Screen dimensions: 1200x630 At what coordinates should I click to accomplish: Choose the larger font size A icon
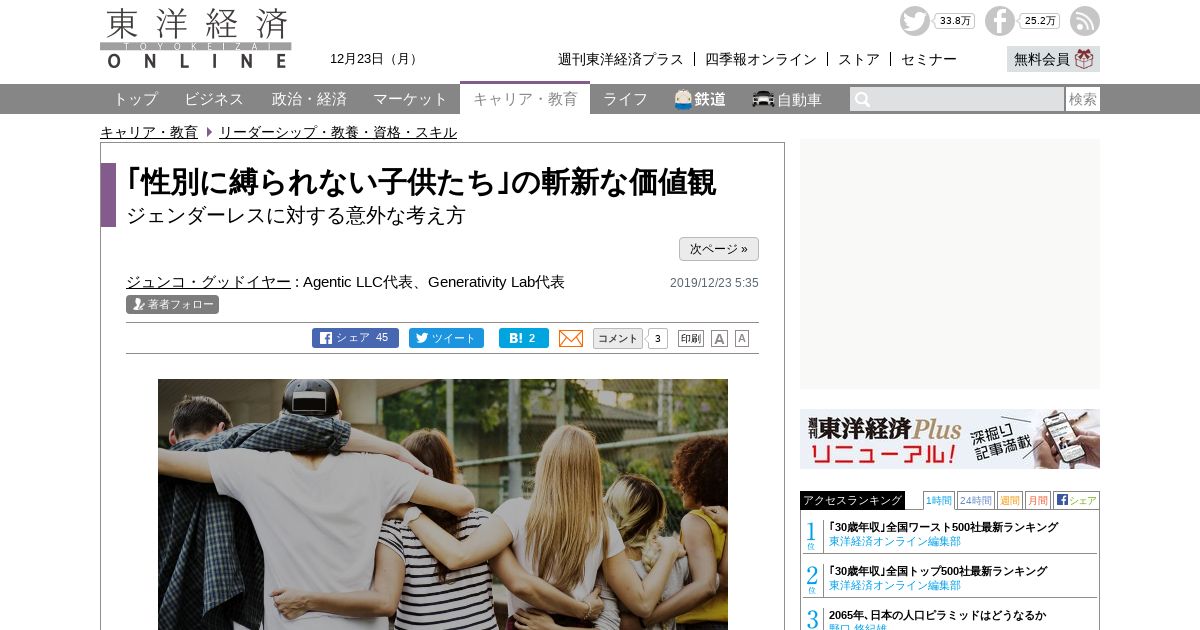pos(719,339)
